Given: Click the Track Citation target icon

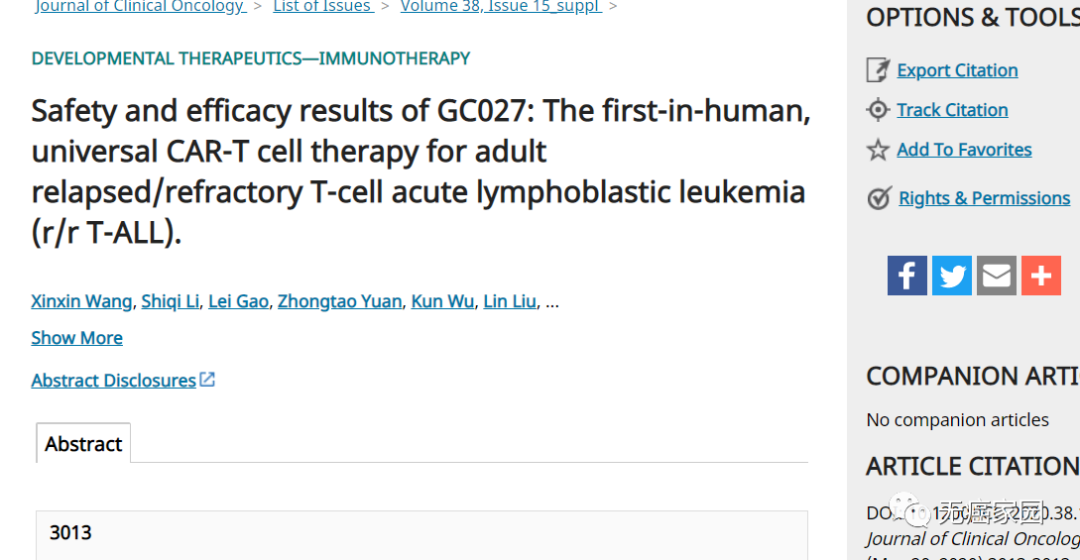Looking at the screenshot, I should pyautogui.click(x=877, y=110).
